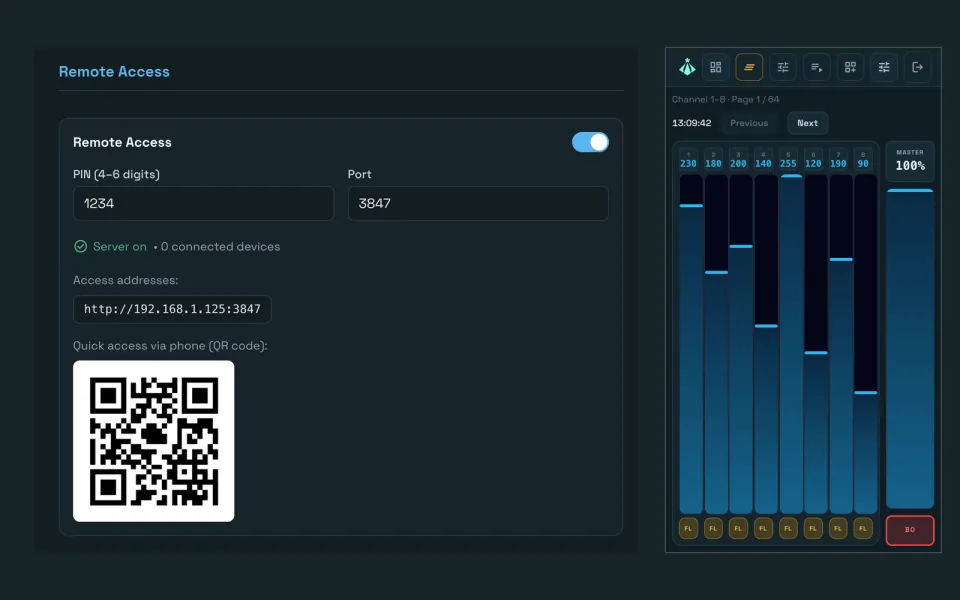Toggle FL flash button for channel 5
960x600 pixels.
[788, 528]
